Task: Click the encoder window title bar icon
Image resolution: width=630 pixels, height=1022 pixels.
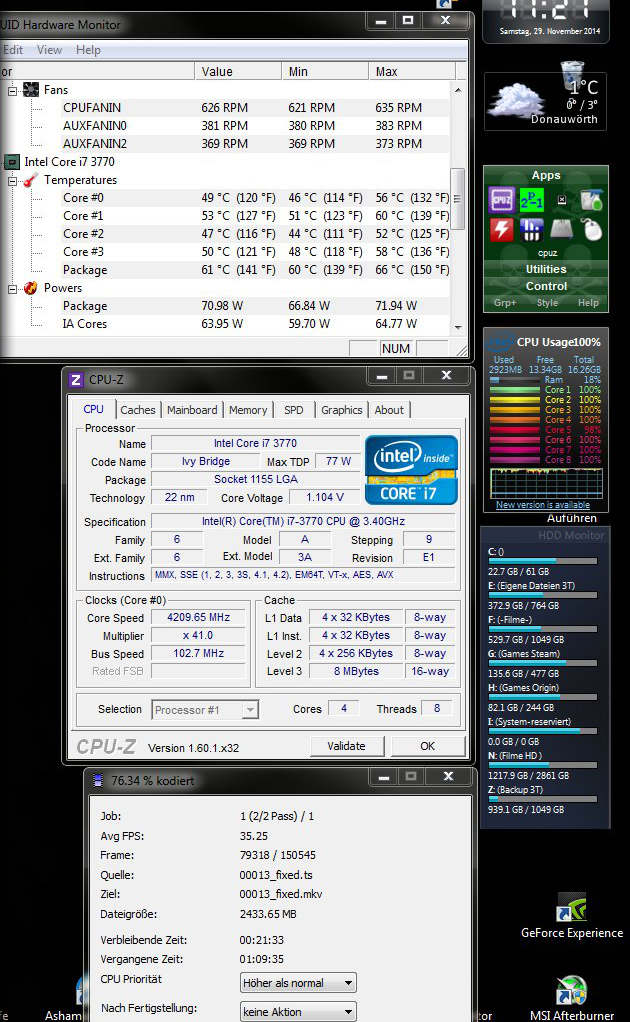Action: click(x=98, y=780)
